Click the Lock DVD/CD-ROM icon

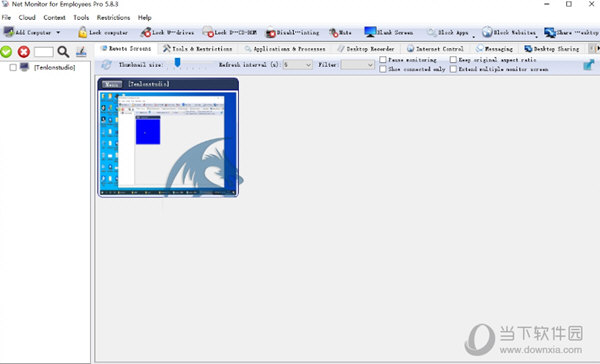[x=208, y=33]
